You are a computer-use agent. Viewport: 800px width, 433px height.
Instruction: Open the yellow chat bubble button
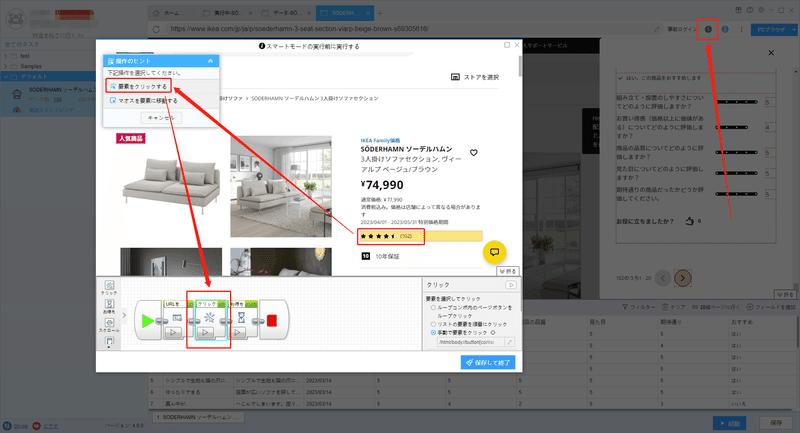pos(494,252)
